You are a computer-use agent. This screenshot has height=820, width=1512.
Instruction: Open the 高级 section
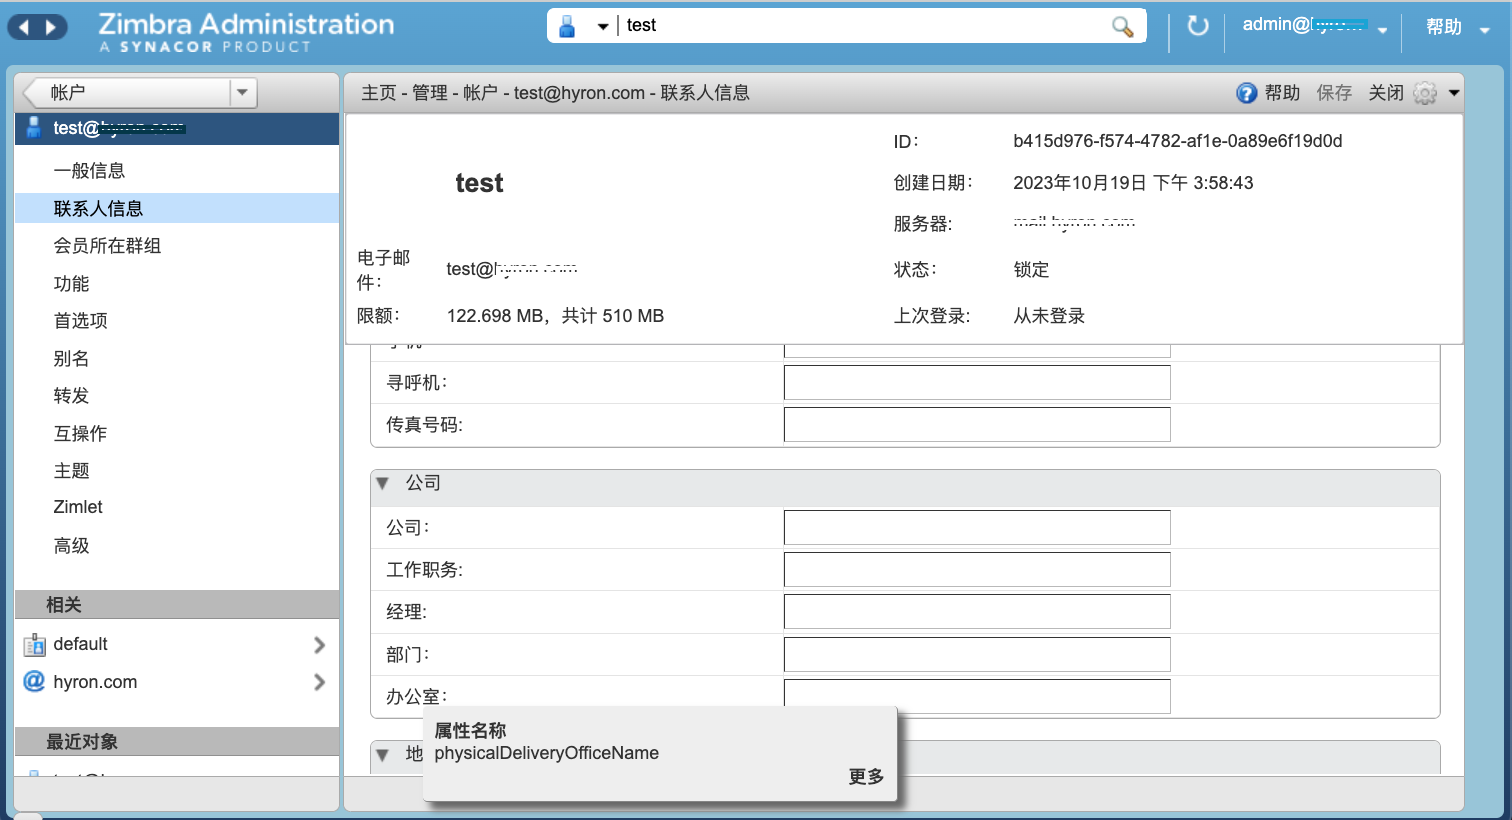click(177, 546)
